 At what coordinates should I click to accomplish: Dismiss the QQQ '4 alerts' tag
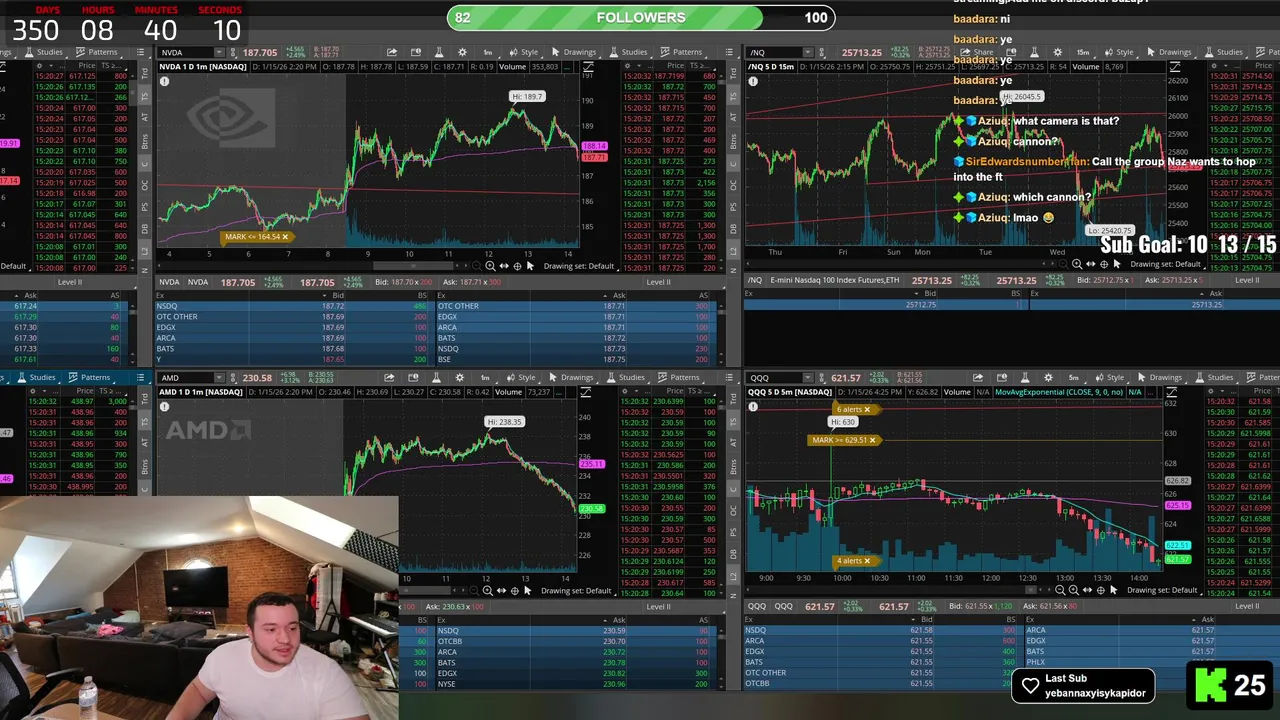point(867,561)
